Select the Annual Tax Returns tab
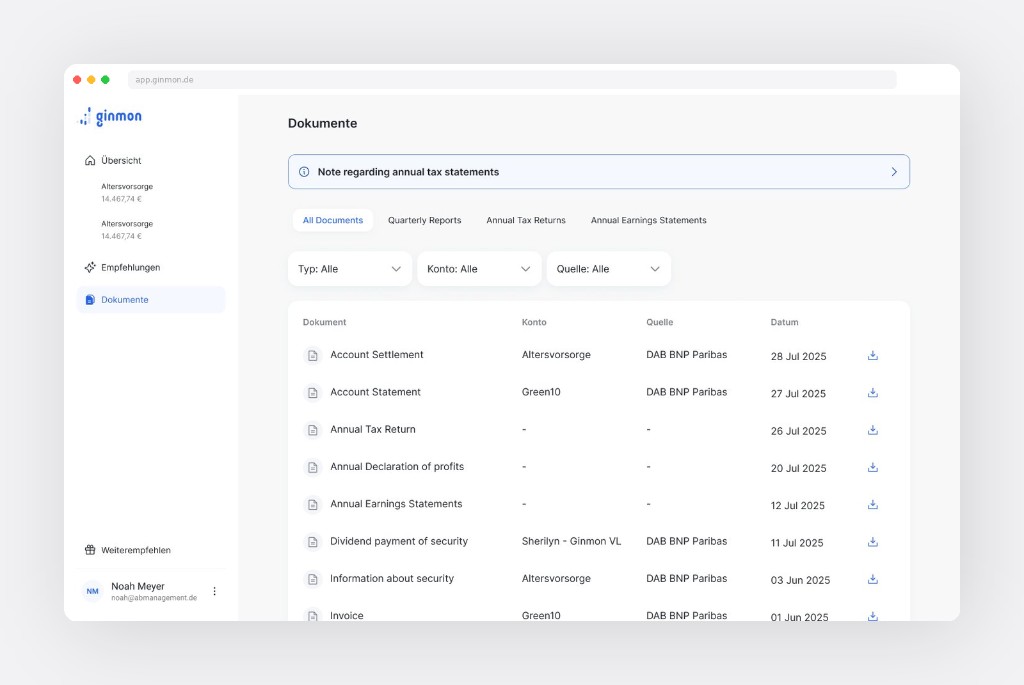The width and height of the screenshot is (1024, 685). click(525, 220)
